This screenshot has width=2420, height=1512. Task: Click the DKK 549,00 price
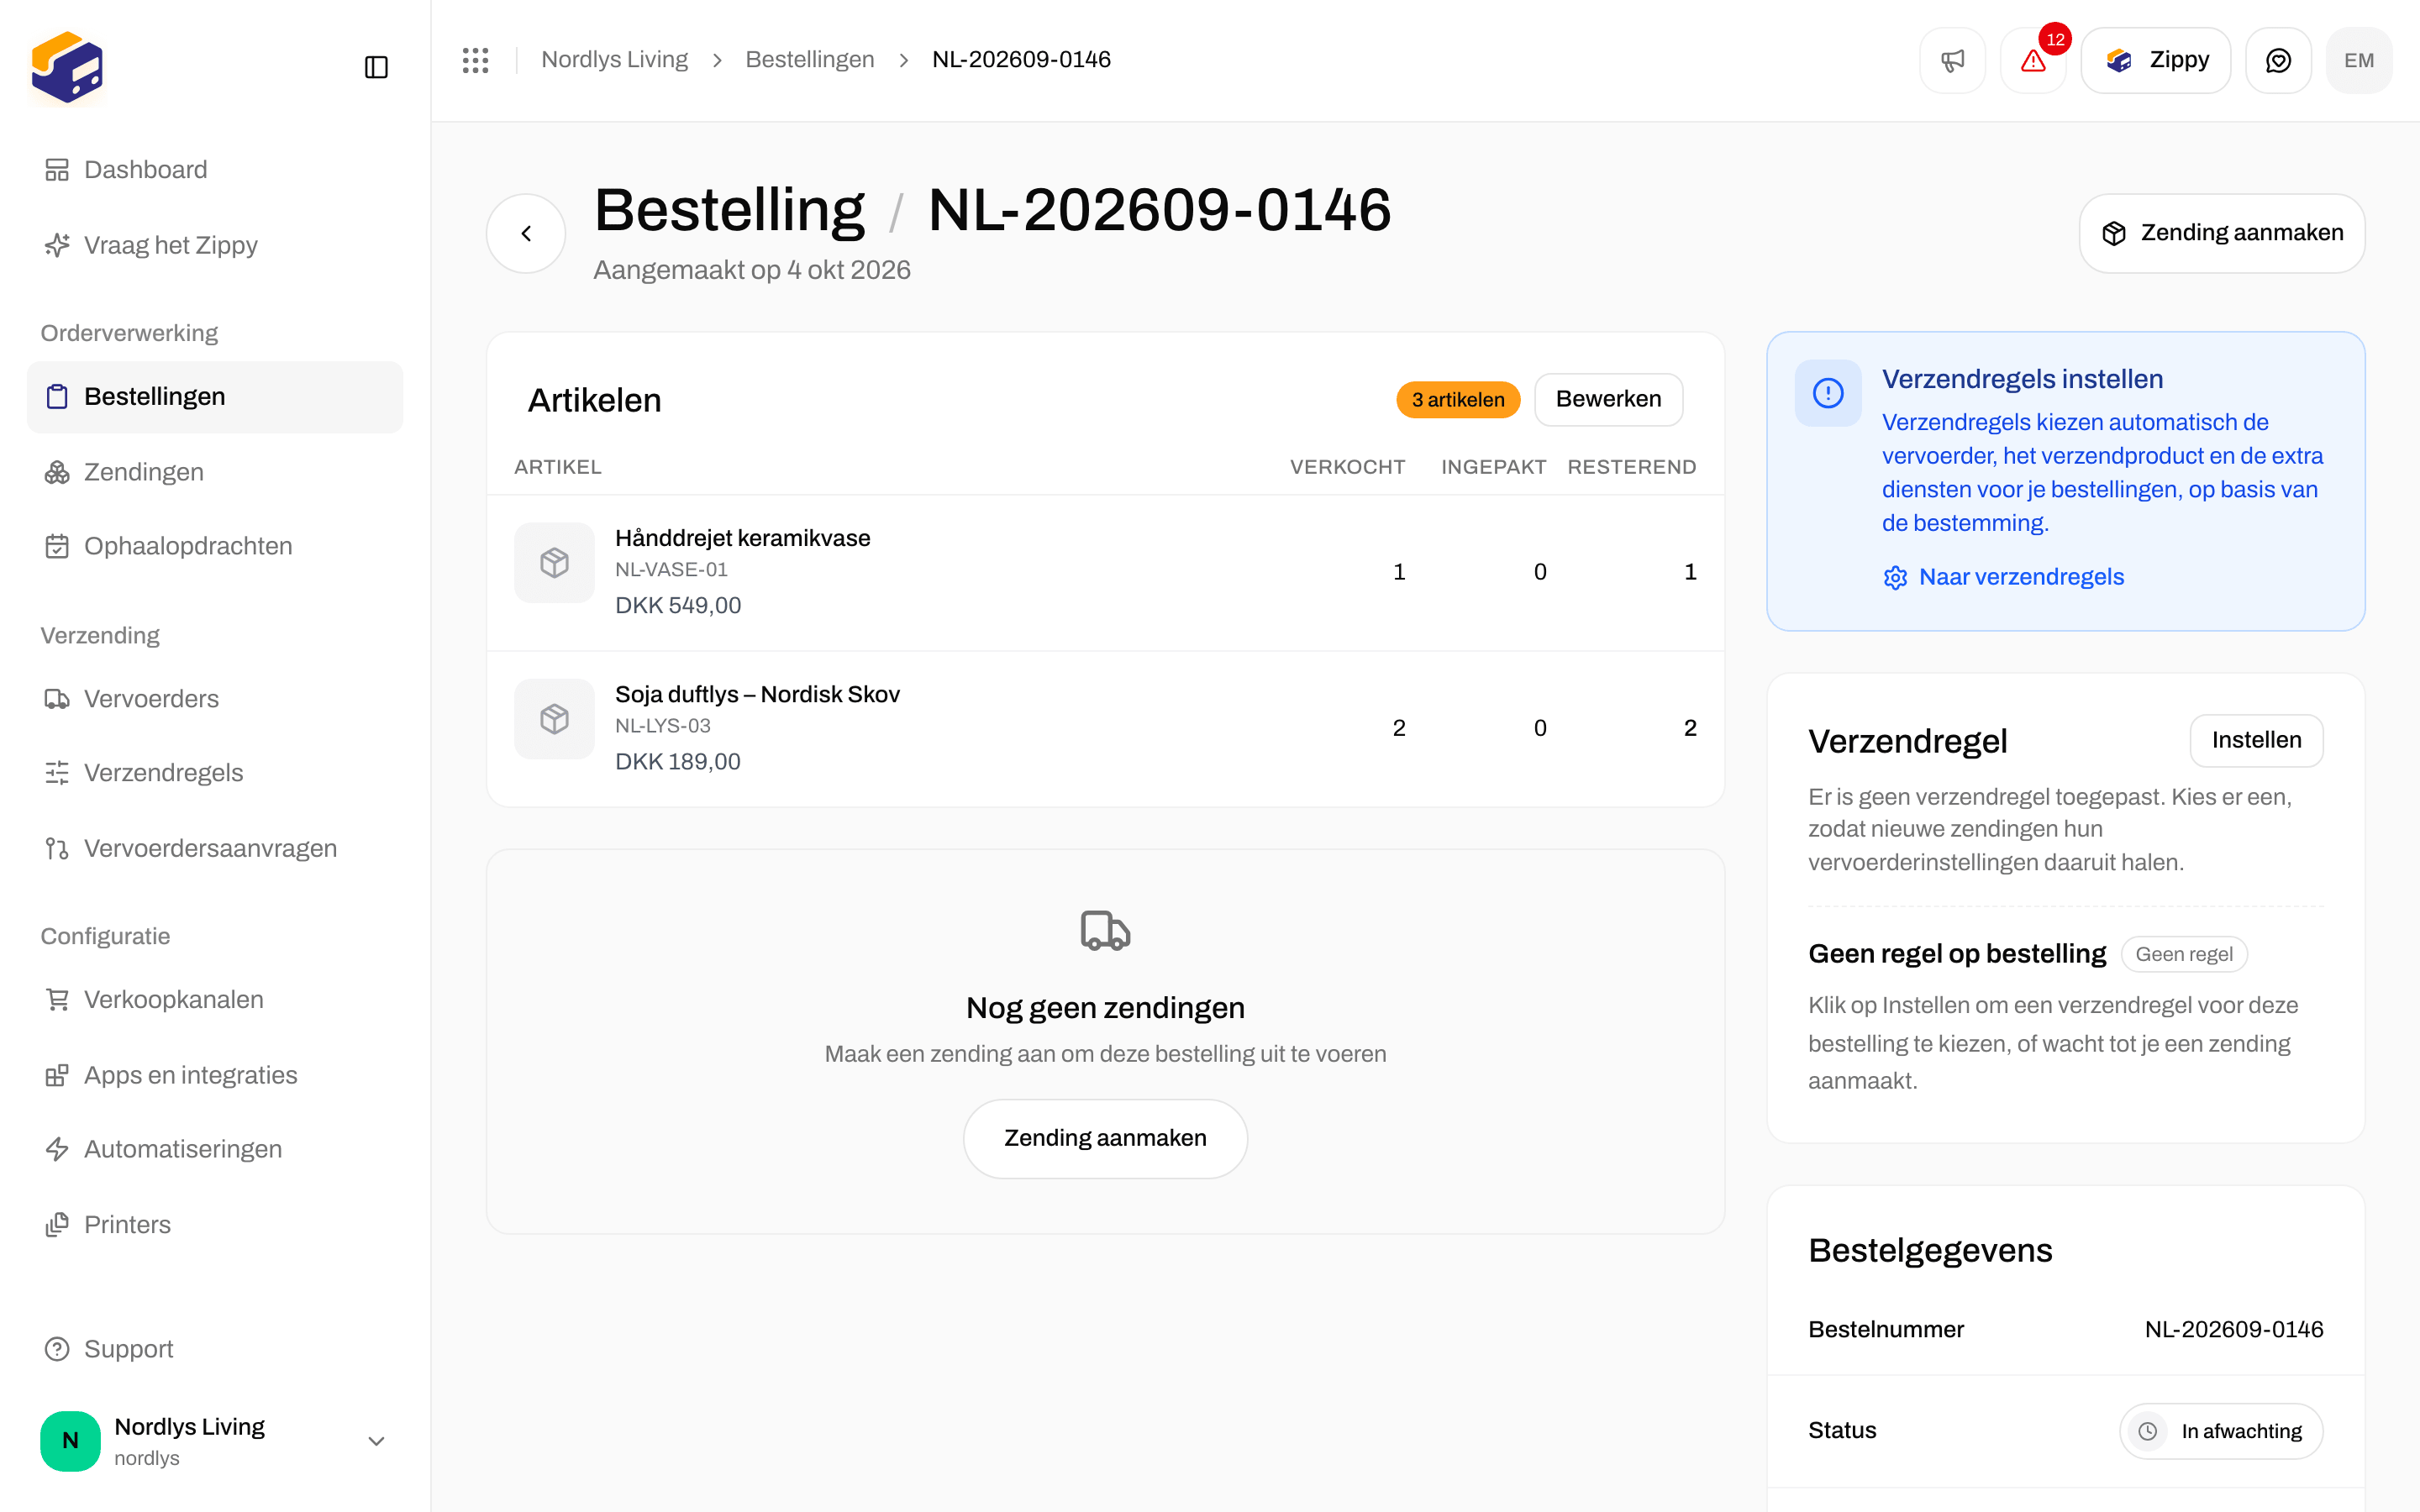tap(678, 605)
